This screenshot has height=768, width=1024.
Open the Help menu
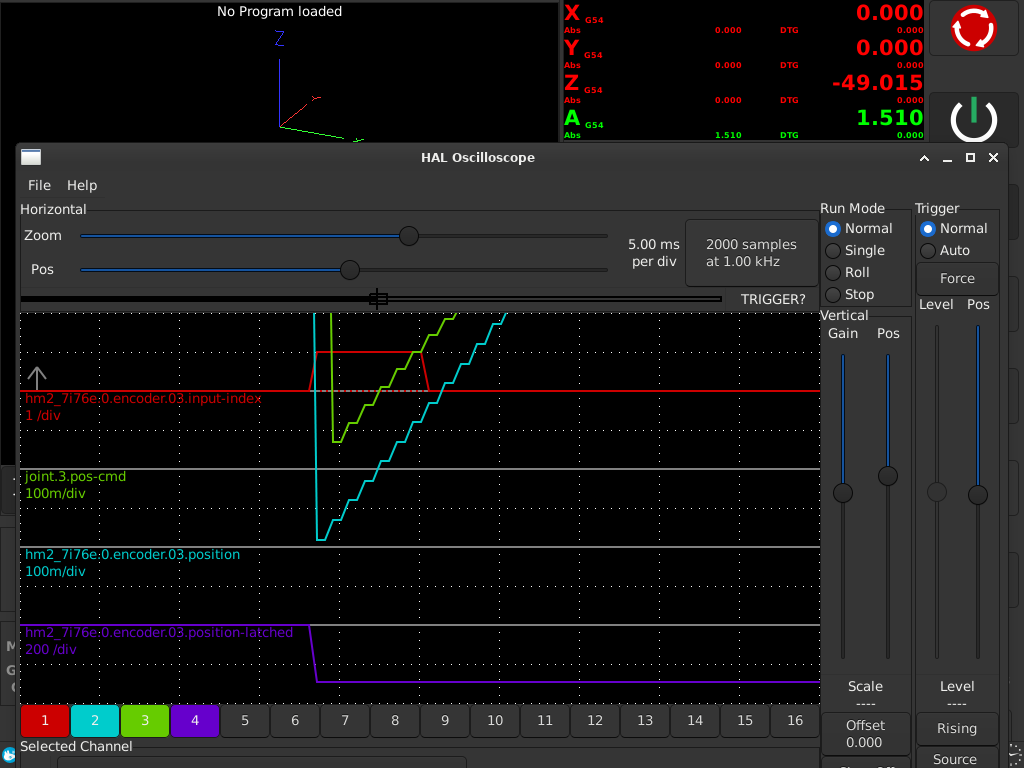82,185
